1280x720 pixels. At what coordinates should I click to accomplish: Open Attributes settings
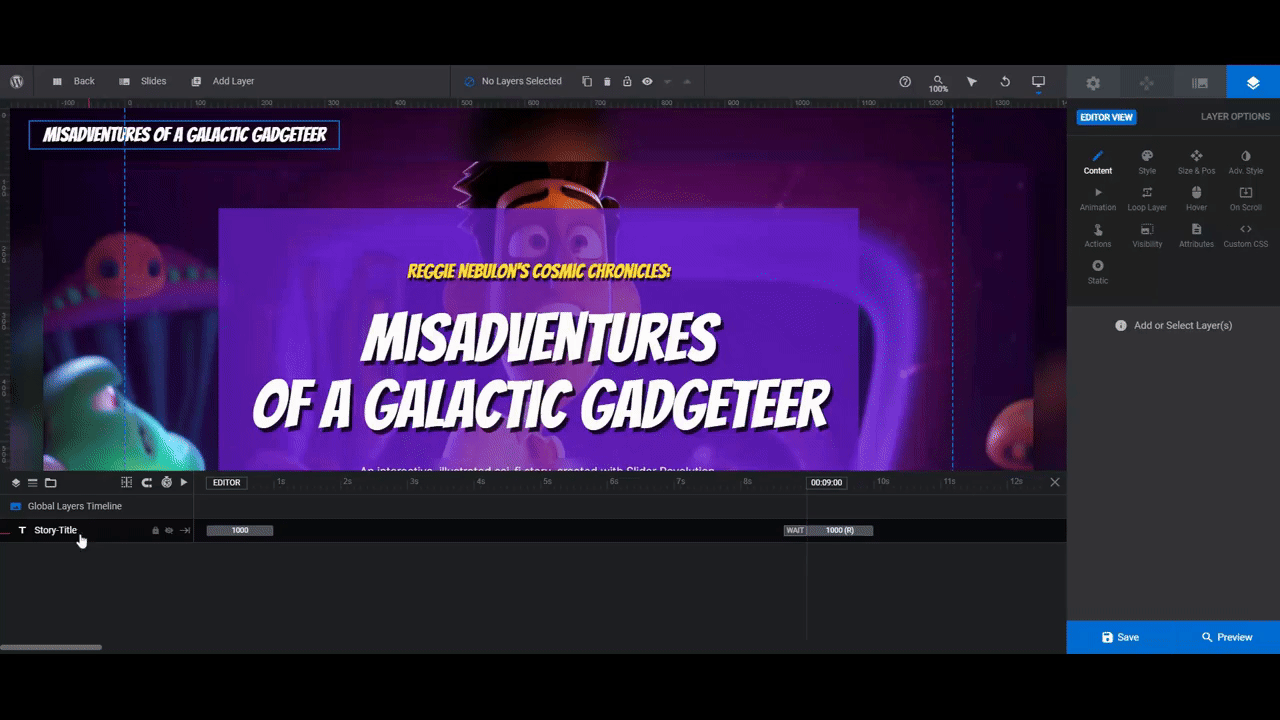1196,236
